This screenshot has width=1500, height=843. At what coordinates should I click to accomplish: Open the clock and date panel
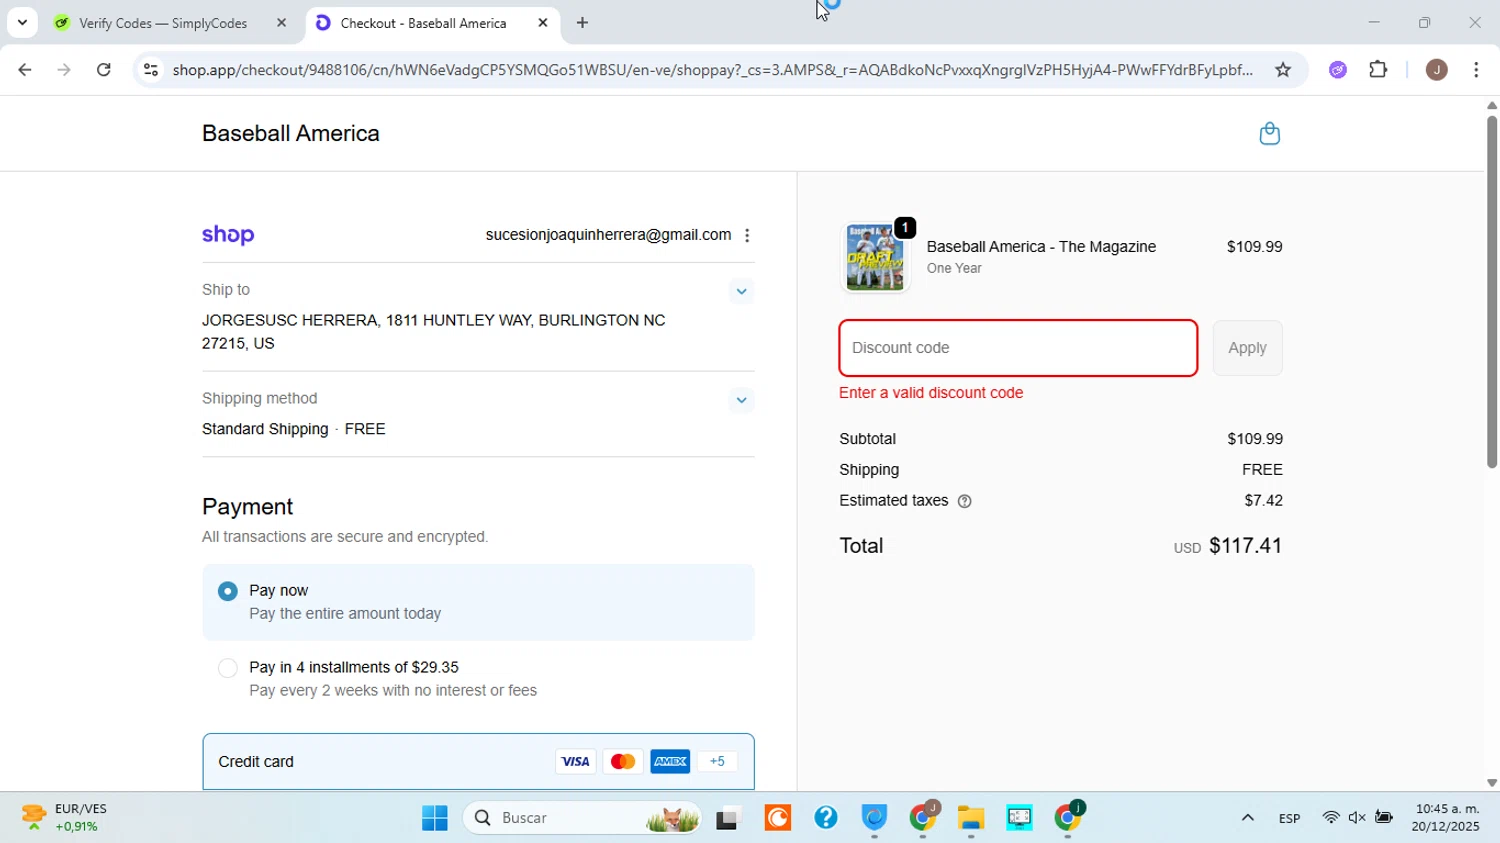(1446, 819)
